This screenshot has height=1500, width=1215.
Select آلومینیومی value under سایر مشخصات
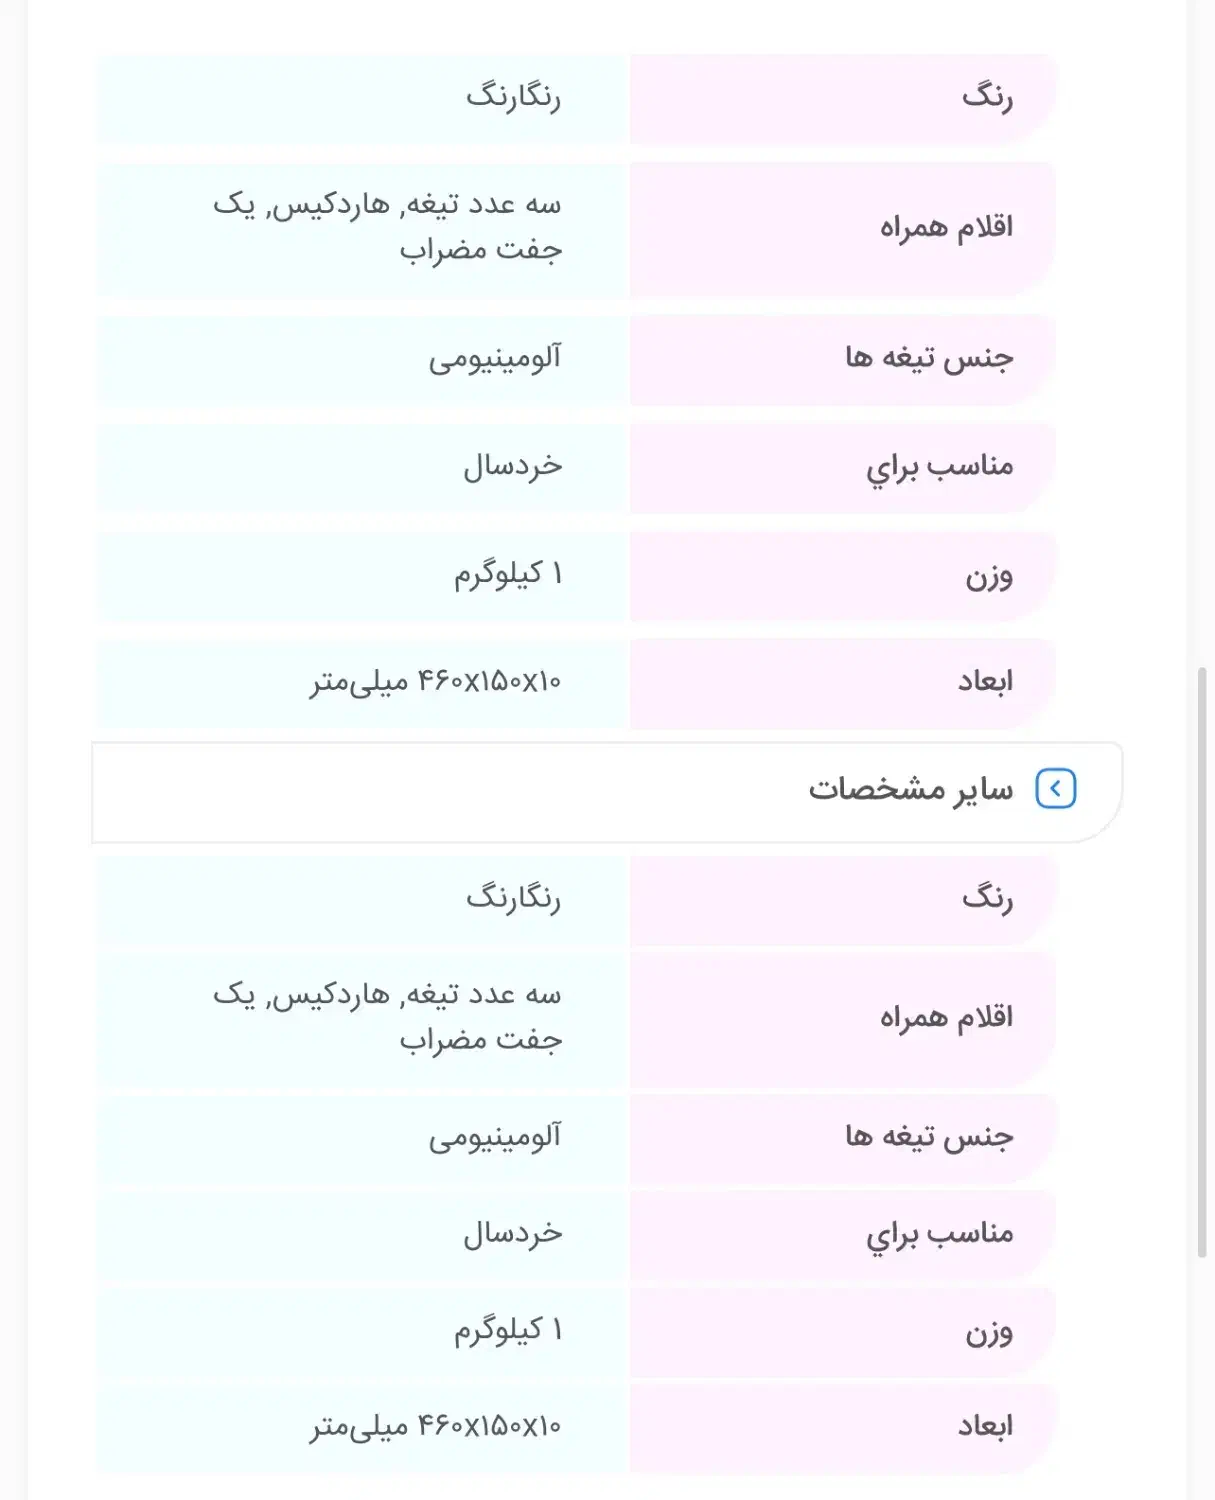click(495, 1137)
